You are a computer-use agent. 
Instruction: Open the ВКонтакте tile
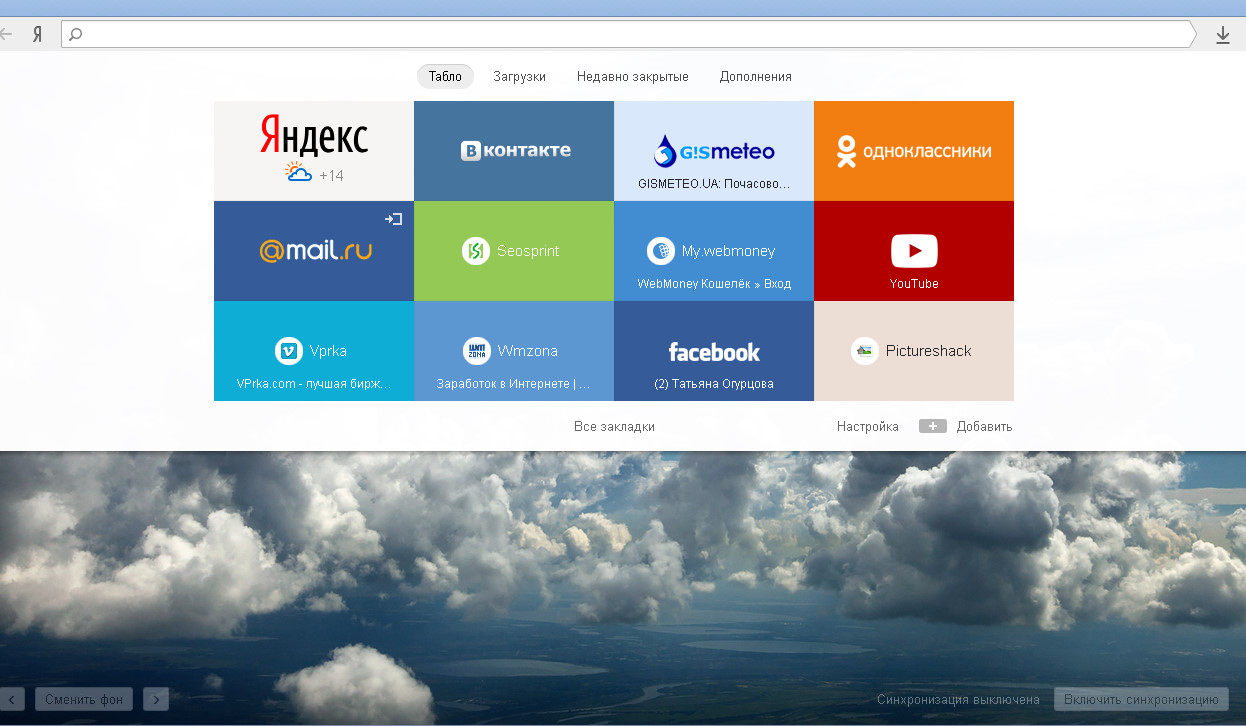[514, 151]
